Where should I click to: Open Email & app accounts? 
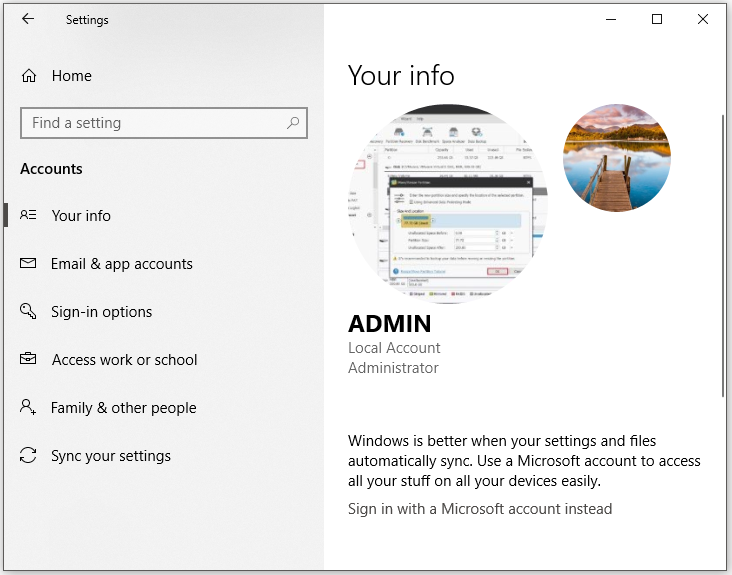(x=122, y=264)
